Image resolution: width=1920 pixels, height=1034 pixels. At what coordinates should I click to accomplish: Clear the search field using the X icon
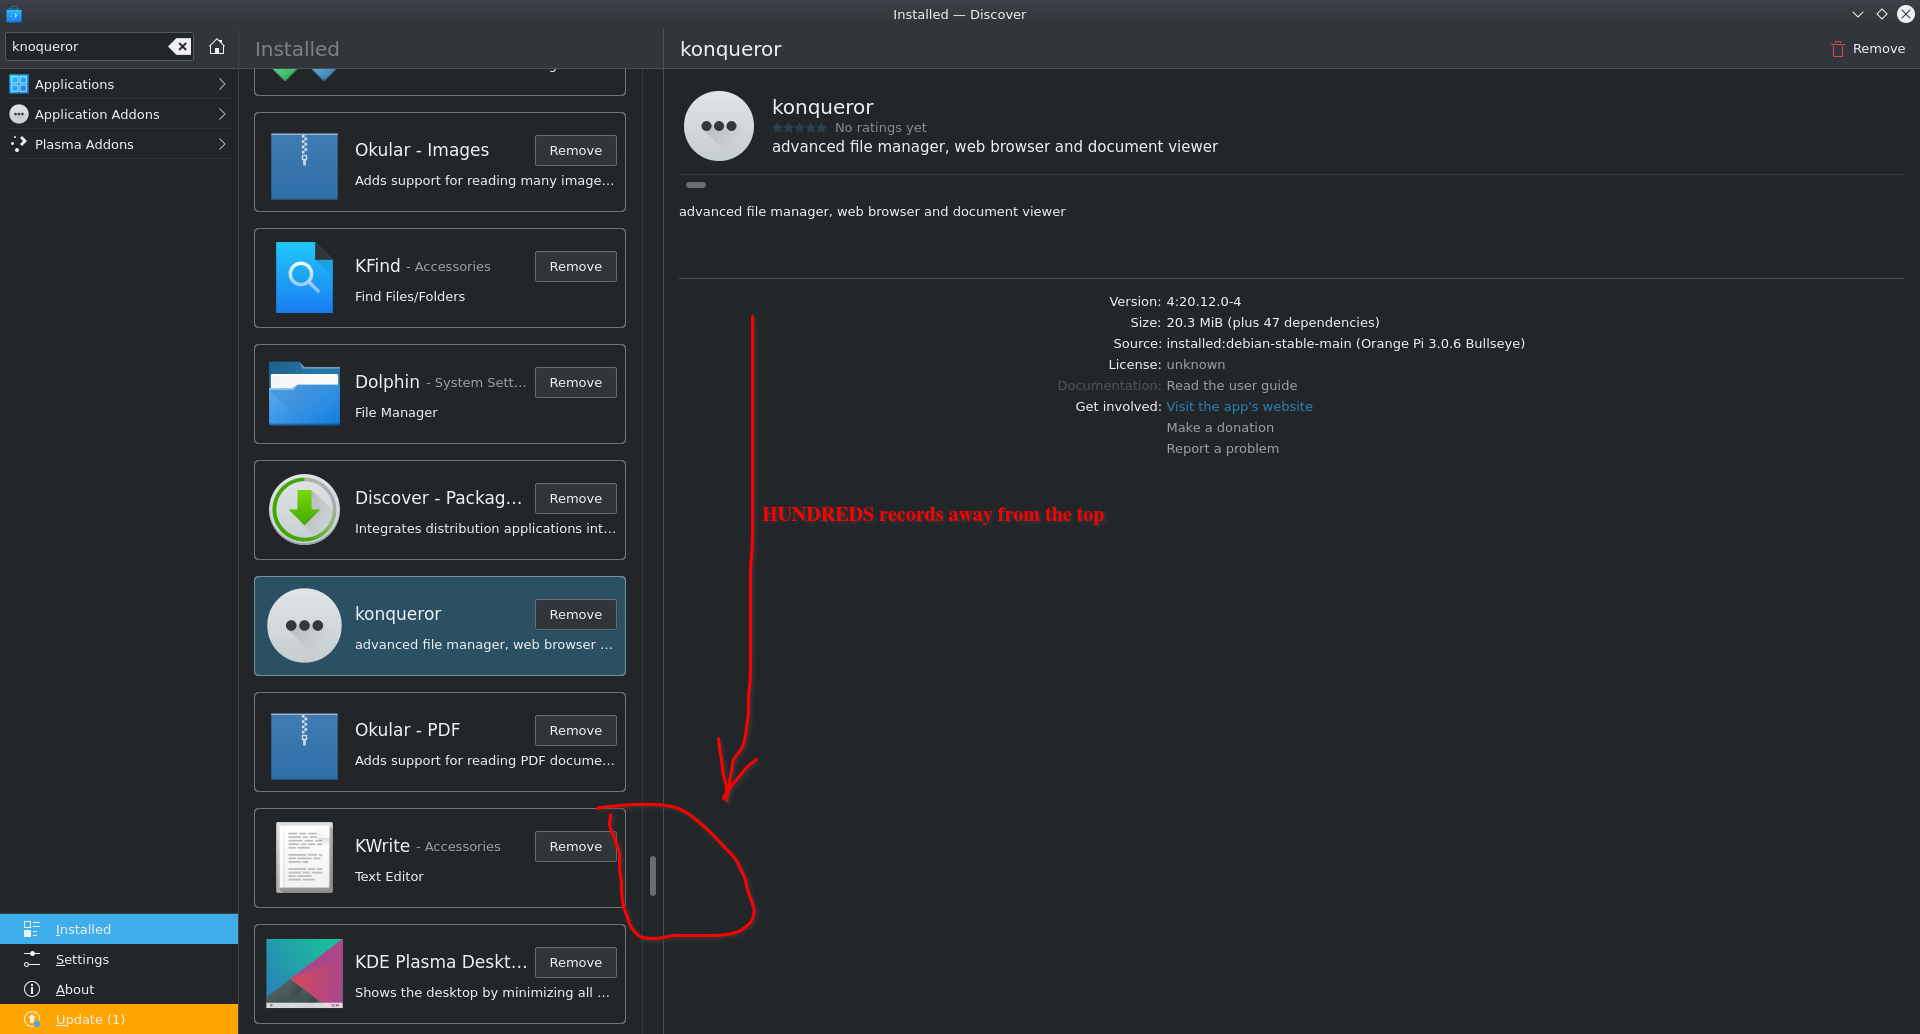[179, 46]
